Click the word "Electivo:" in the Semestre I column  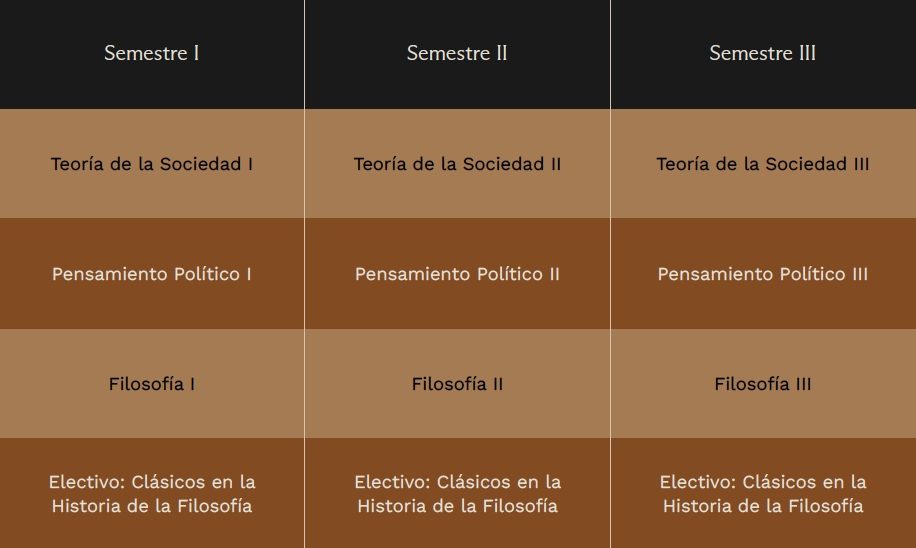[x=87, y=482]
